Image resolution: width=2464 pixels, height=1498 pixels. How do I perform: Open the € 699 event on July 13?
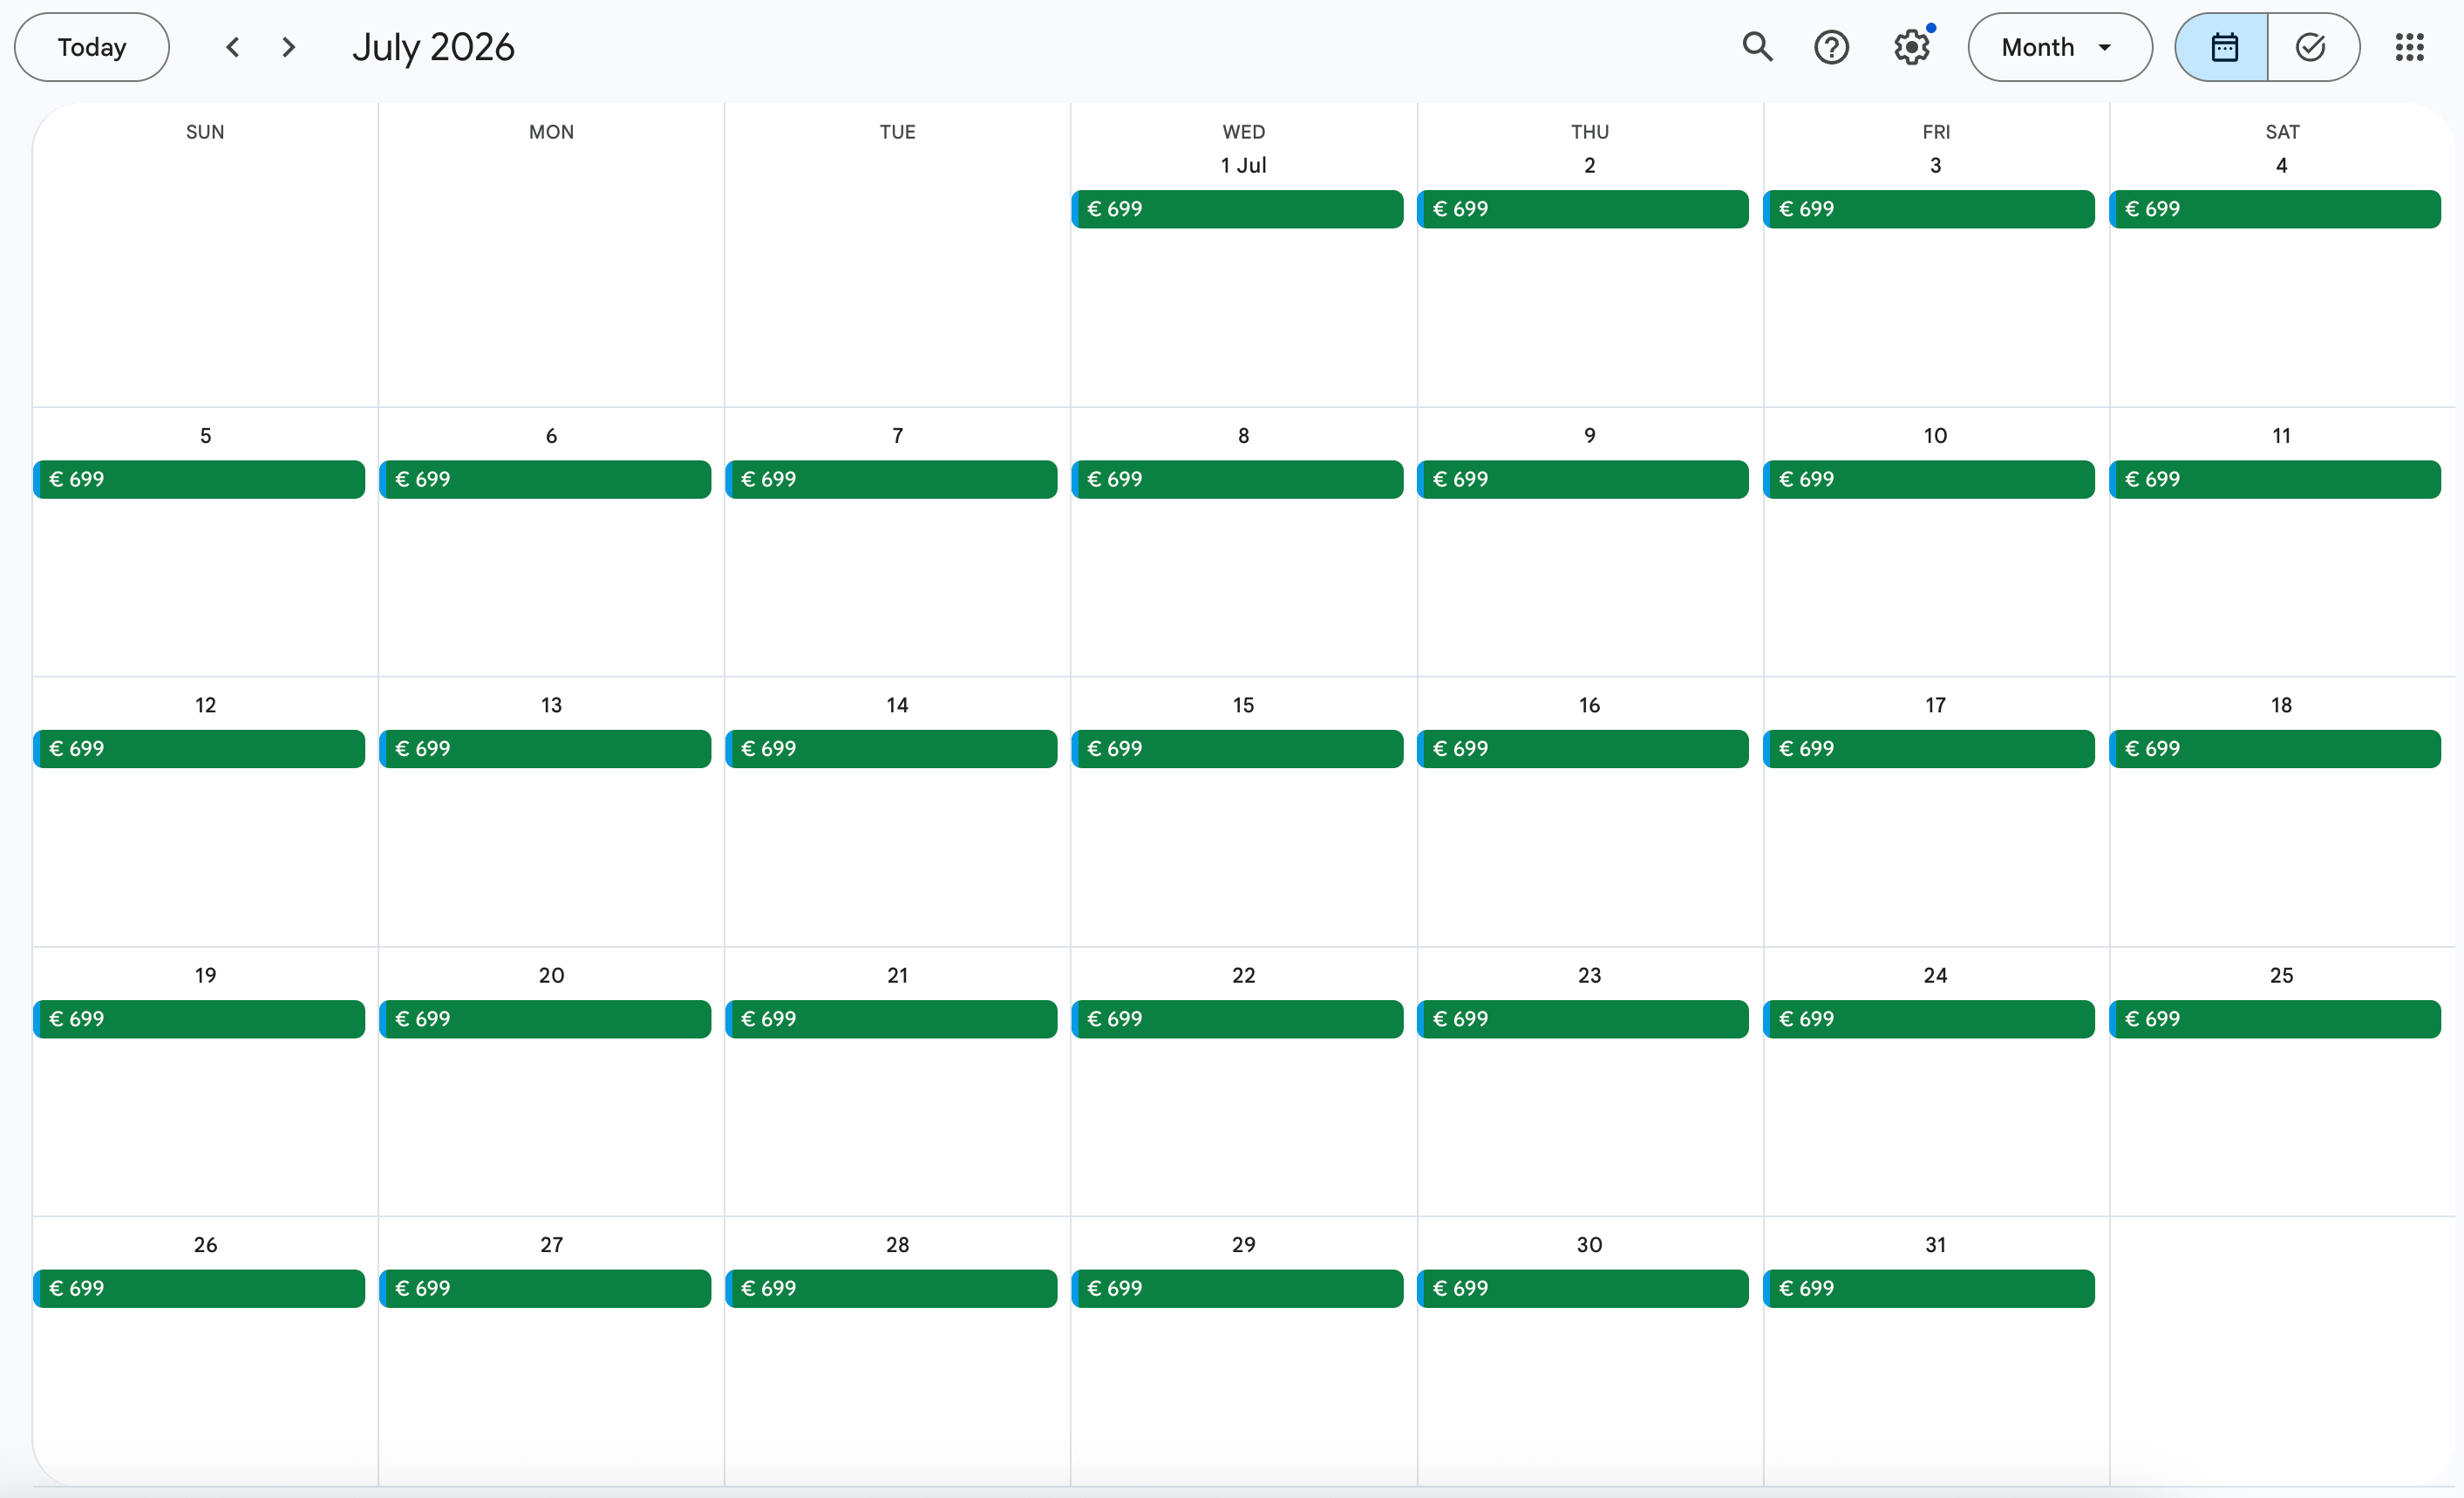point(545,749)
